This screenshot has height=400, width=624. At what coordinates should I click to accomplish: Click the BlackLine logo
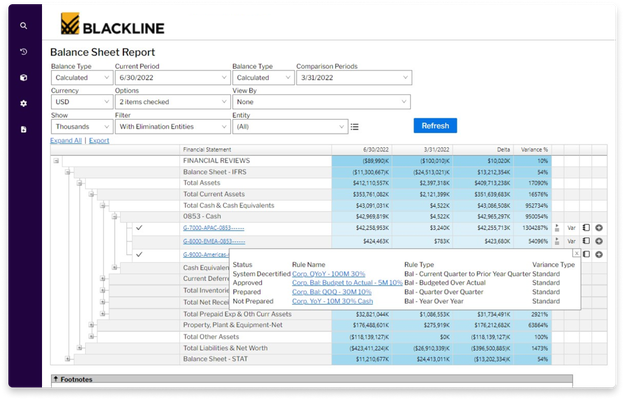pyautogui.click(x=113, y=24)
